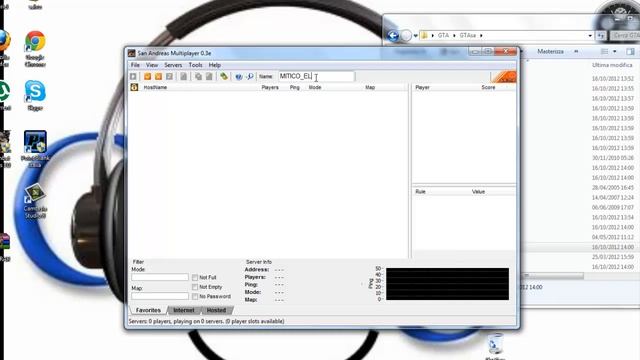Image resolution: width=640 pixels, height=360 pixels.
Task: Show more Explorer toolbar commands chevron
Action: point(576,51)
